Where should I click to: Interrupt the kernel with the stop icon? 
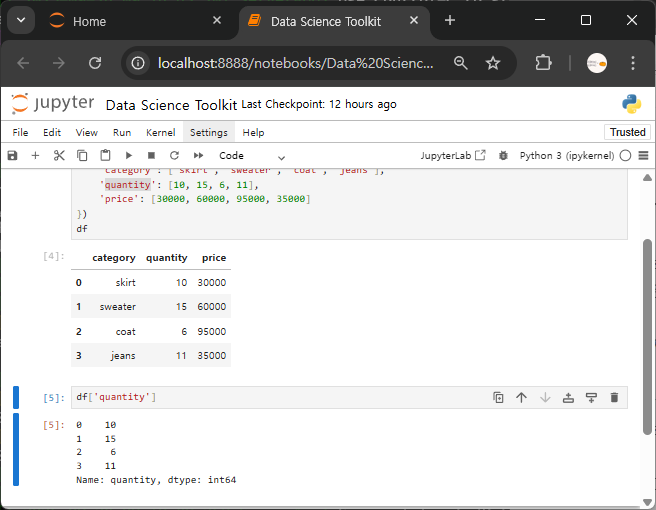[151, 156]
